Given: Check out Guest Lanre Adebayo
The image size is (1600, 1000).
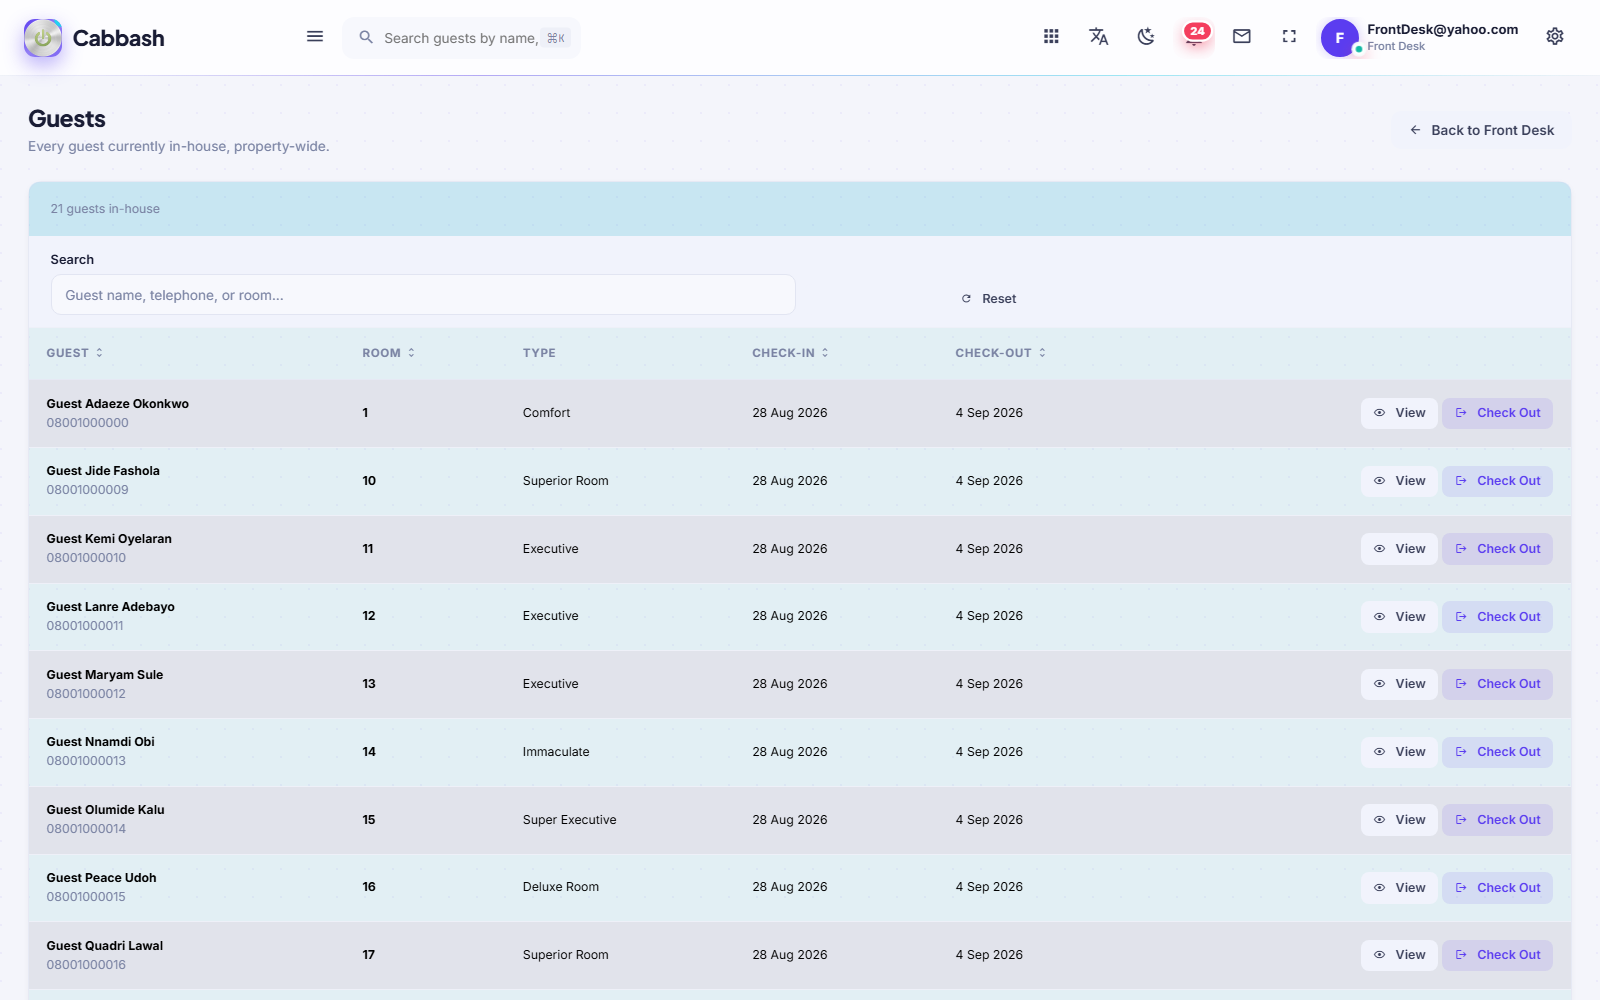Looking at the screenshot, I should (x=1497, y=617).
